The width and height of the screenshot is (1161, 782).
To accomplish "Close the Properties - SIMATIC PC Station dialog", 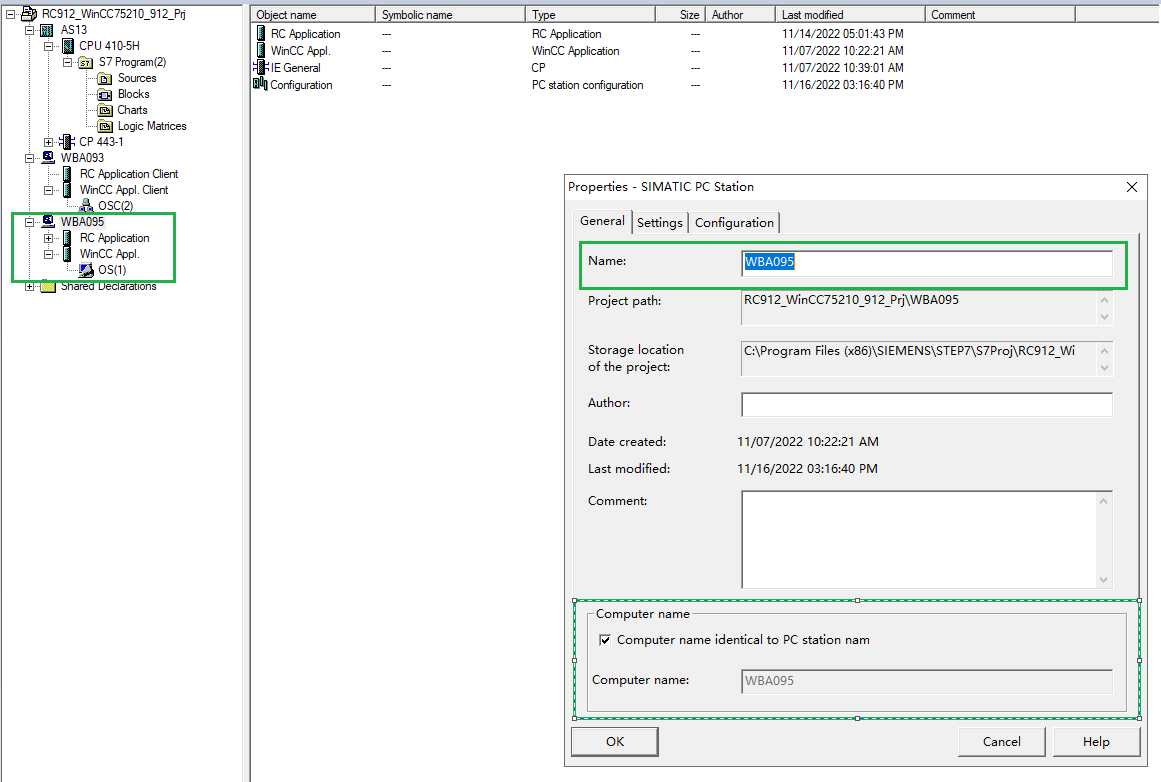I will coord(1131,187).
